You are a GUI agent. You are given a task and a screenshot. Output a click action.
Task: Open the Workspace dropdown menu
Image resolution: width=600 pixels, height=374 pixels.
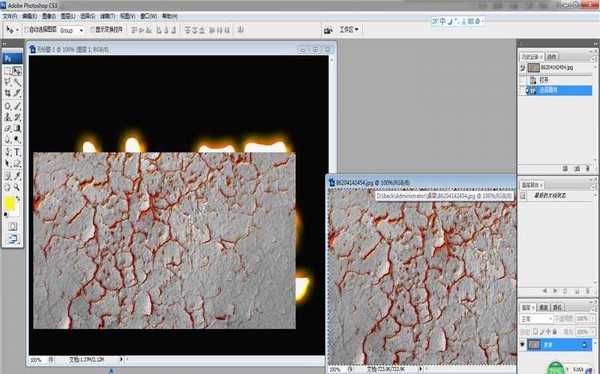click(349, 29)
